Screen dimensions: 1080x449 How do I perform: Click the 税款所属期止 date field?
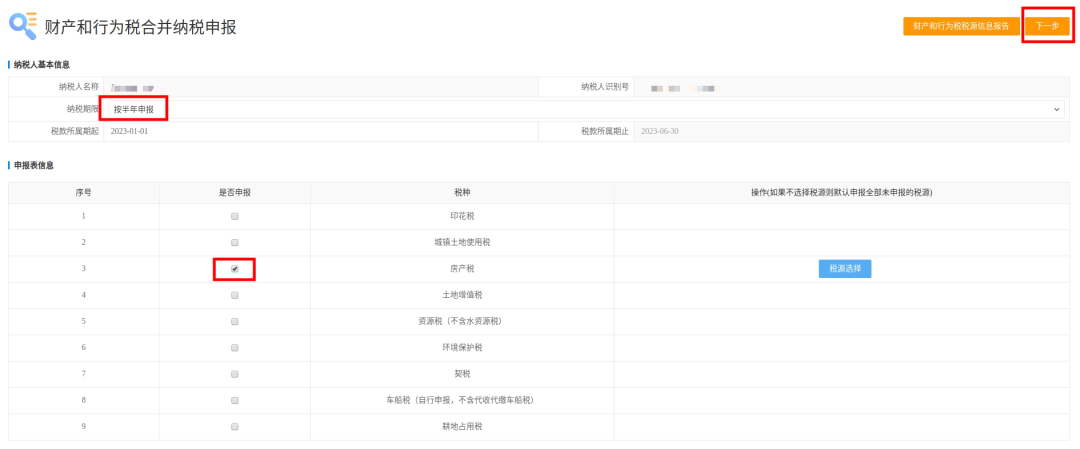(x=850, y=131)
